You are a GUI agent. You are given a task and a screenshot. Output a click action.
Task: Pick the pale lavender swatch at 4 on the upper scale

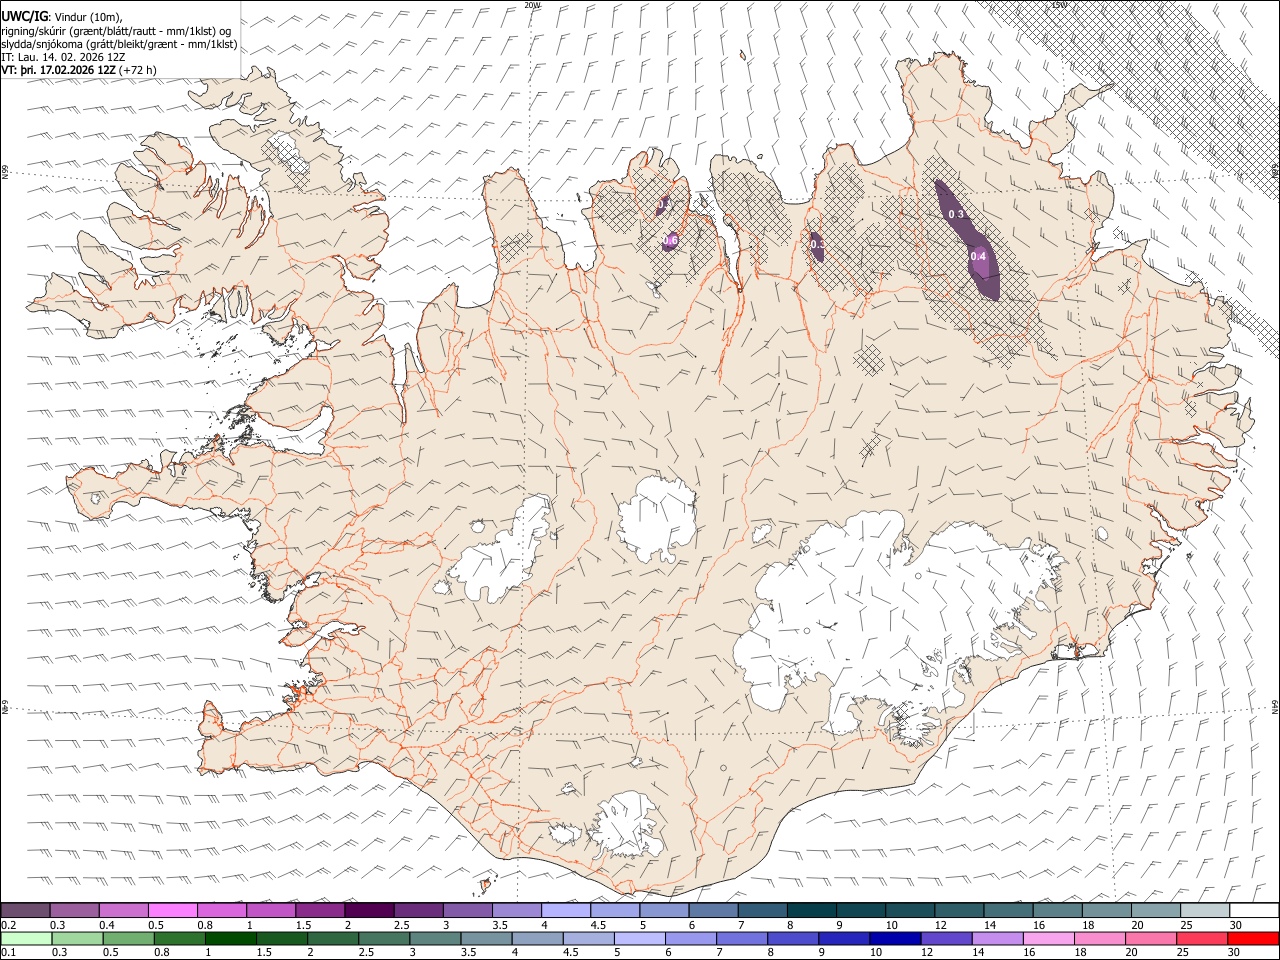click(x=565, y=911)
